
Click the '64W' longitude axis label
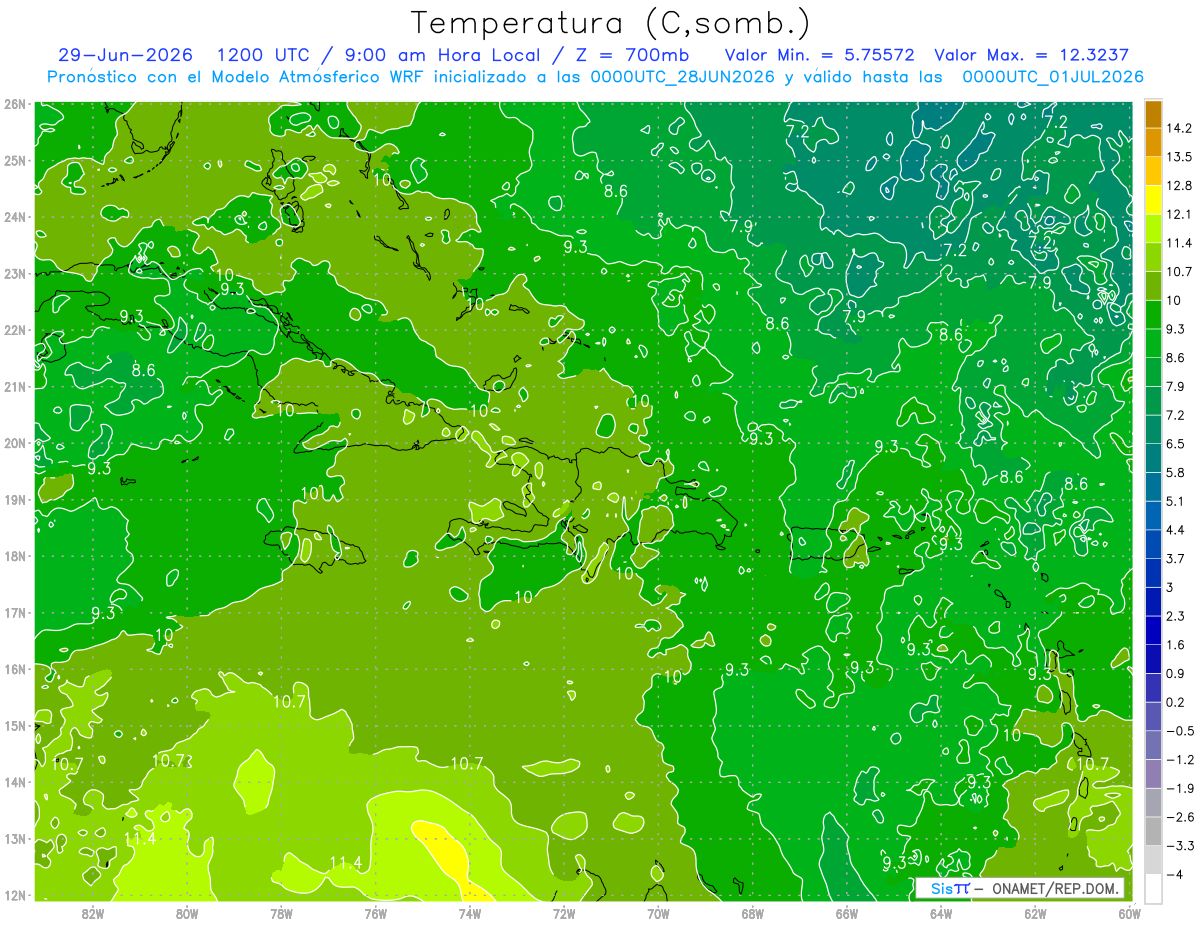pos(941,913)
